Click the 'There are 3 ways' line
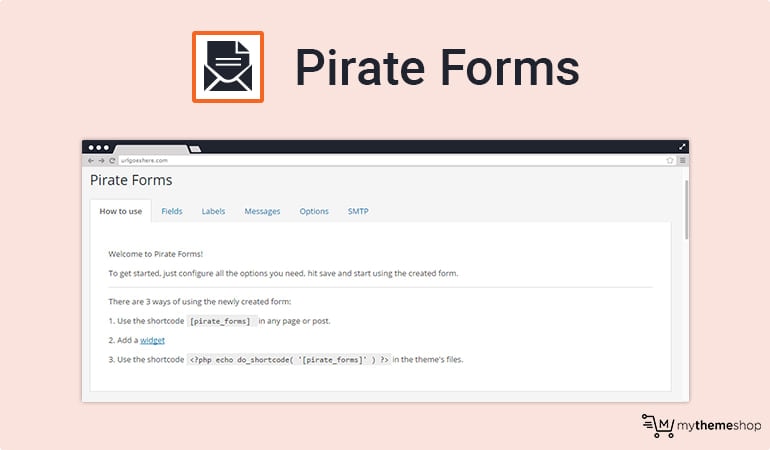This screenshot has width=770, height=450. [x=200, y=302]
